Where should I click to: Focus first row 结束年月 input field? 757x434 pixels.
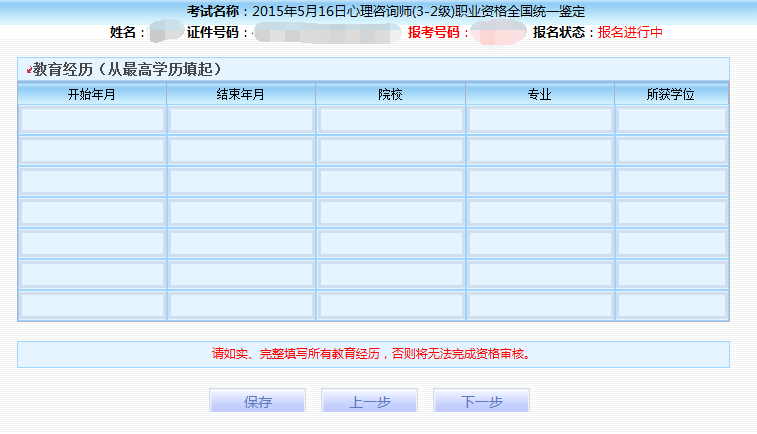click(x=241, y=120)
